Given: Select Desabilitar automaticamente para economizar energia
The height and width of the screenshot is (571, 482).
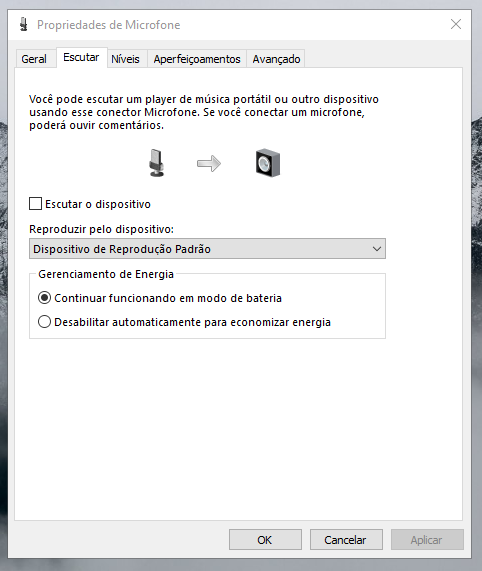Looking at the screenshot, I should coord(44,322).
